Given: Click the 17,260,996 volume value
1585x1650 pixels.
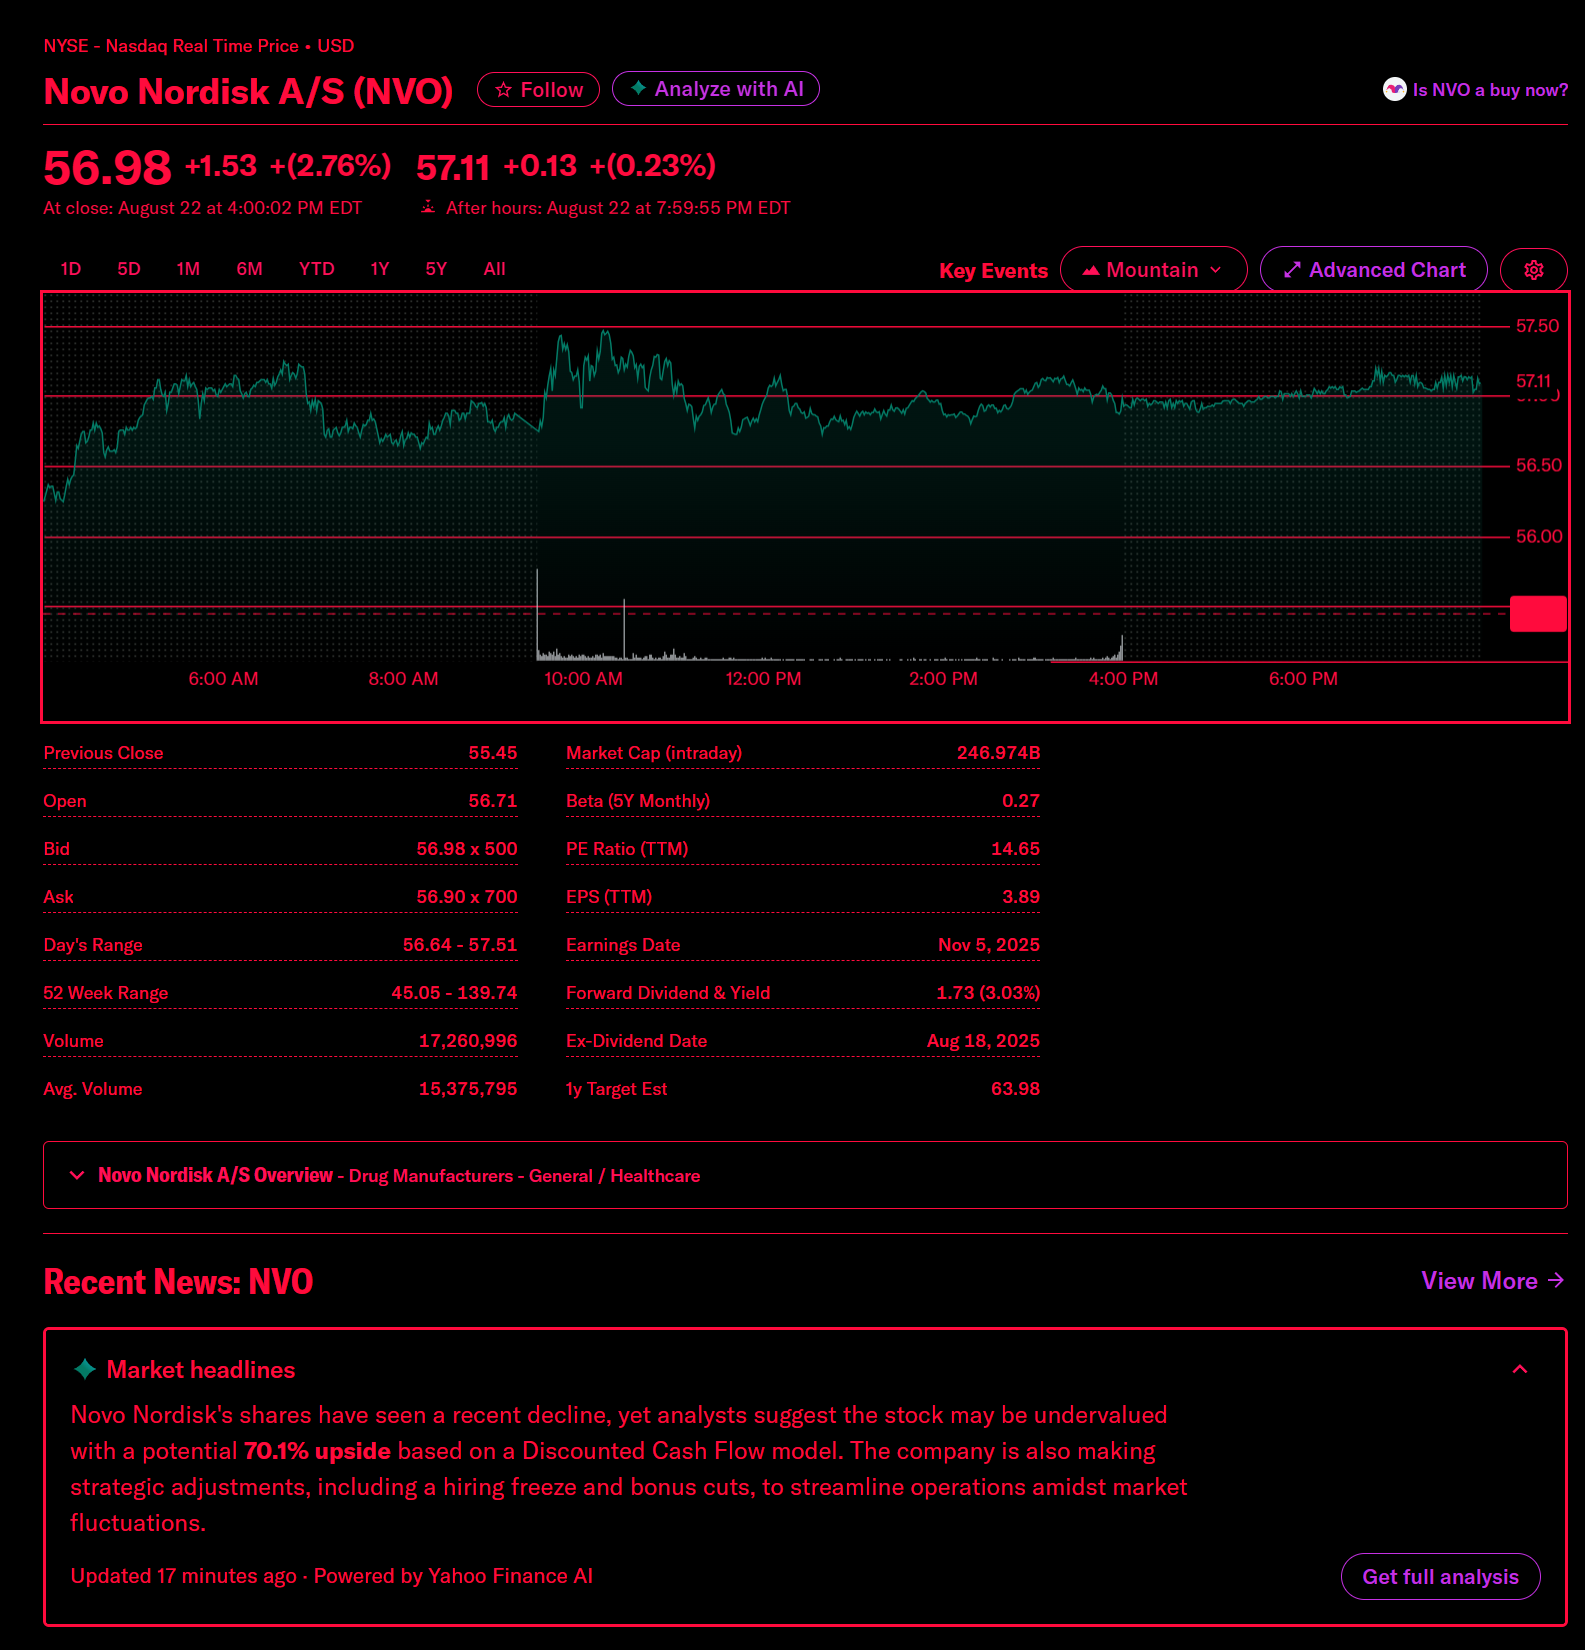Looking at the screenshot, I should [x=468, y=1041].
